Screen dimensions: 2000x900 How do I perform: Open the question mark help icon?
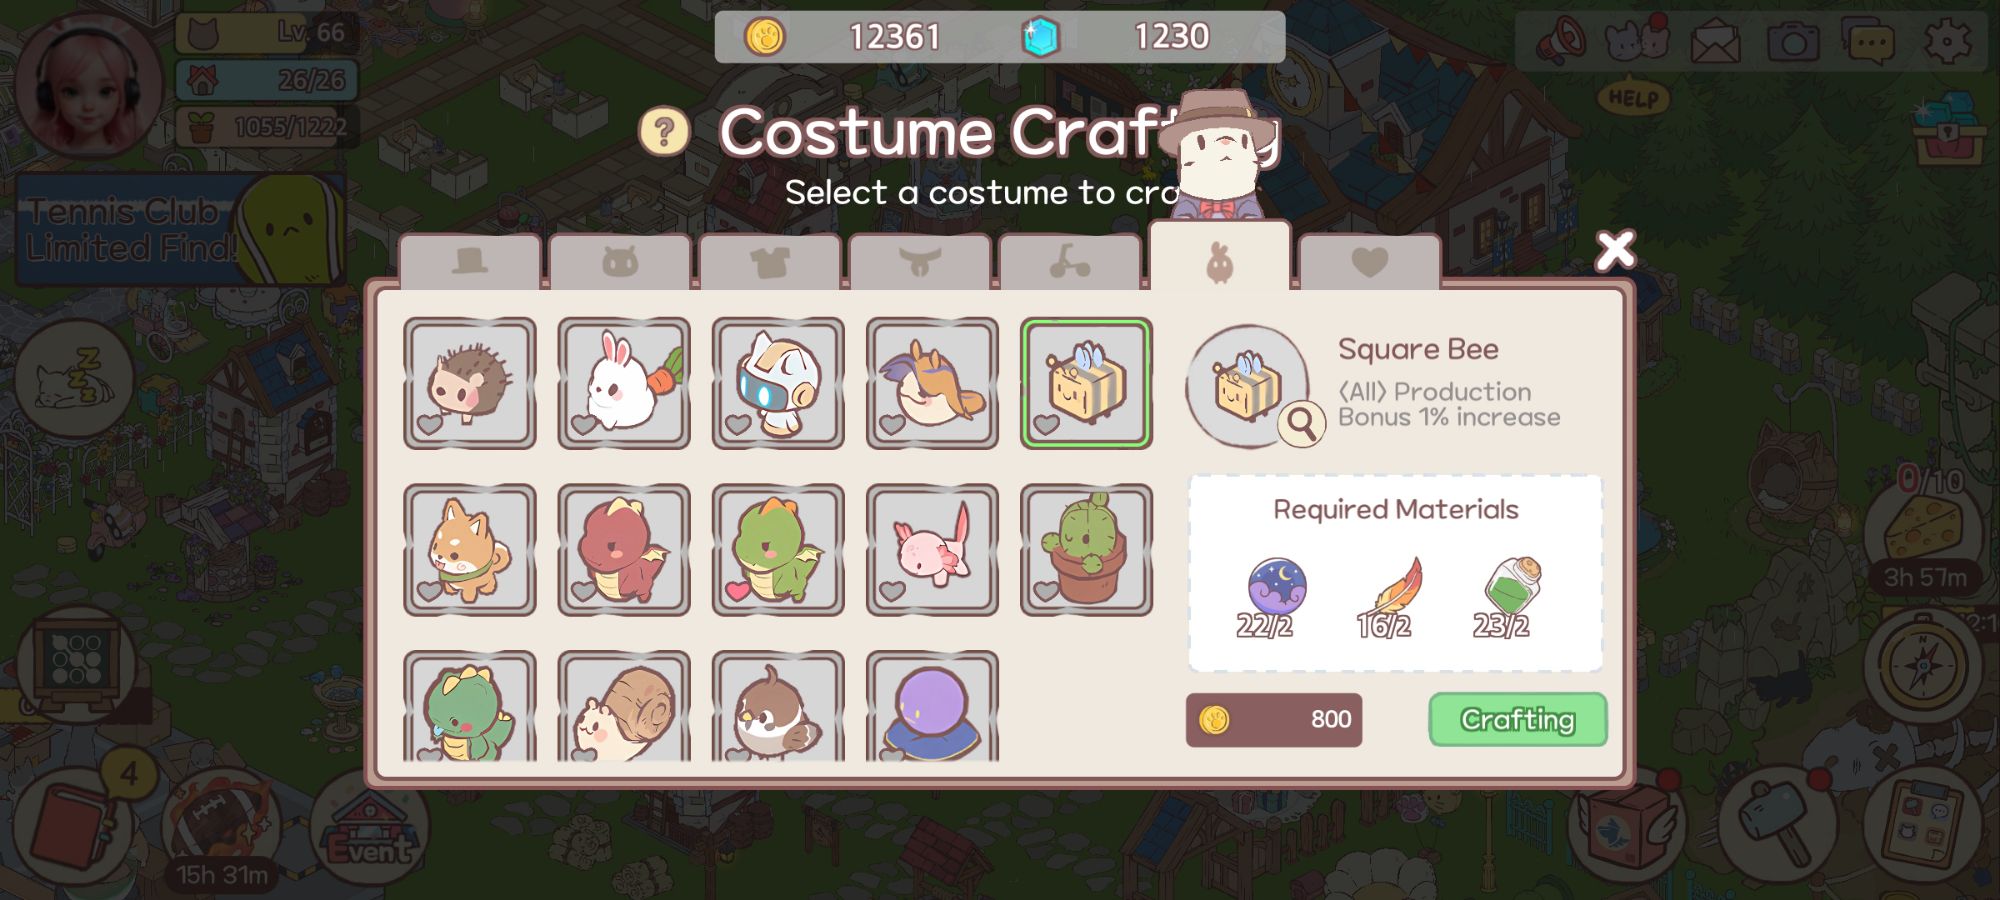click(665, 132)
